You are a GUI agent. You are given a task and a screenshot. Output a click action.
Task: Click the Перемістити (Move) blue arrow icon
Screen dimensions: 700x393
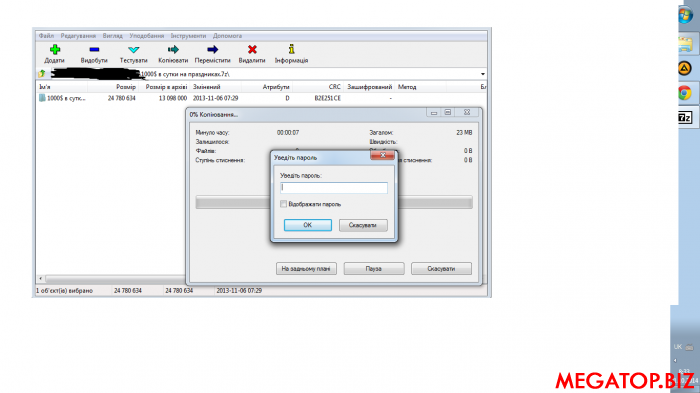coord(212,50)
